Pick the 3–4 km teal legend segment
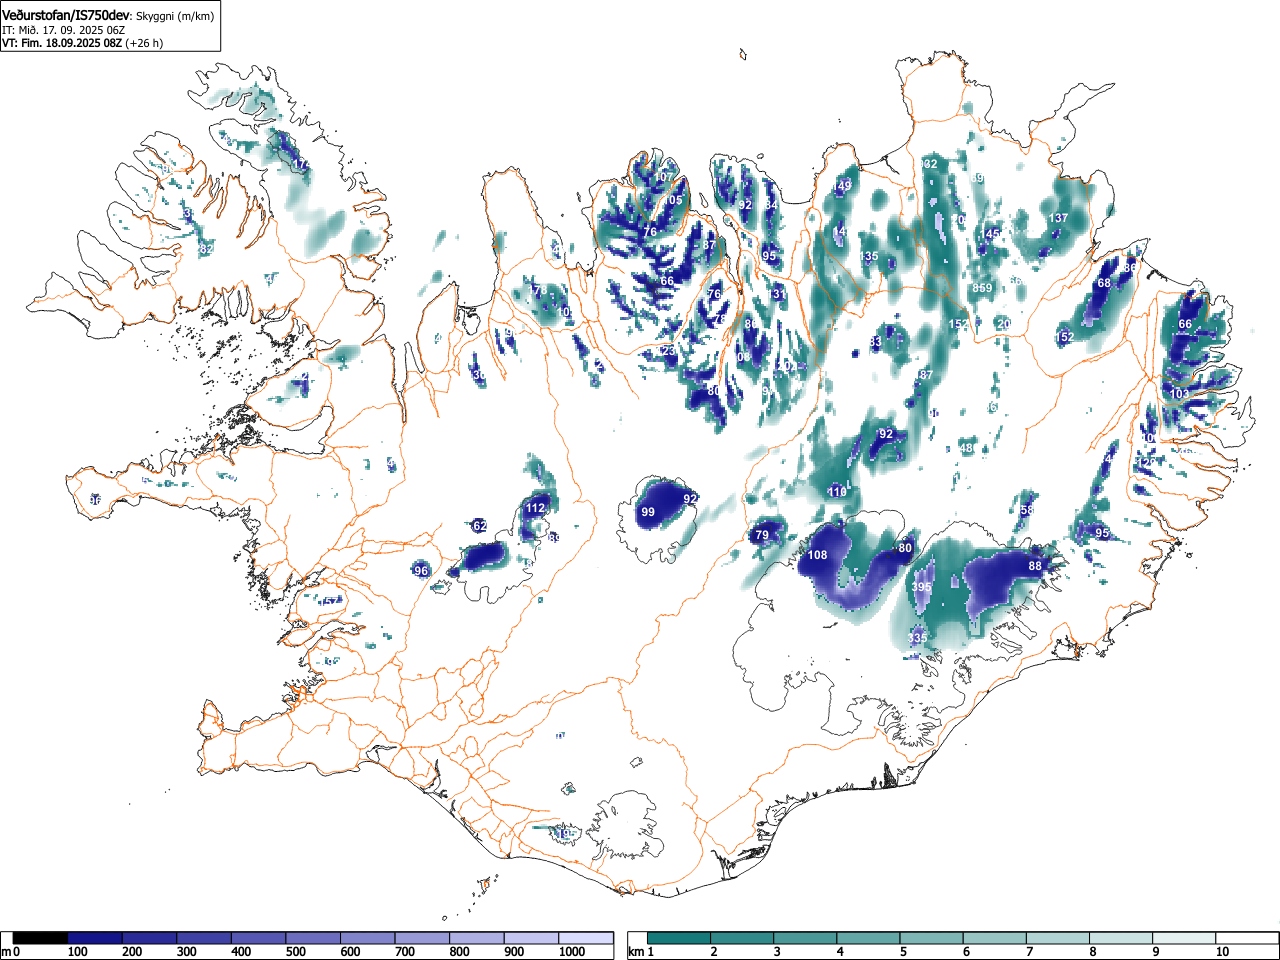1280x960 pixels. pyautogui.click(x=805, y=938)
